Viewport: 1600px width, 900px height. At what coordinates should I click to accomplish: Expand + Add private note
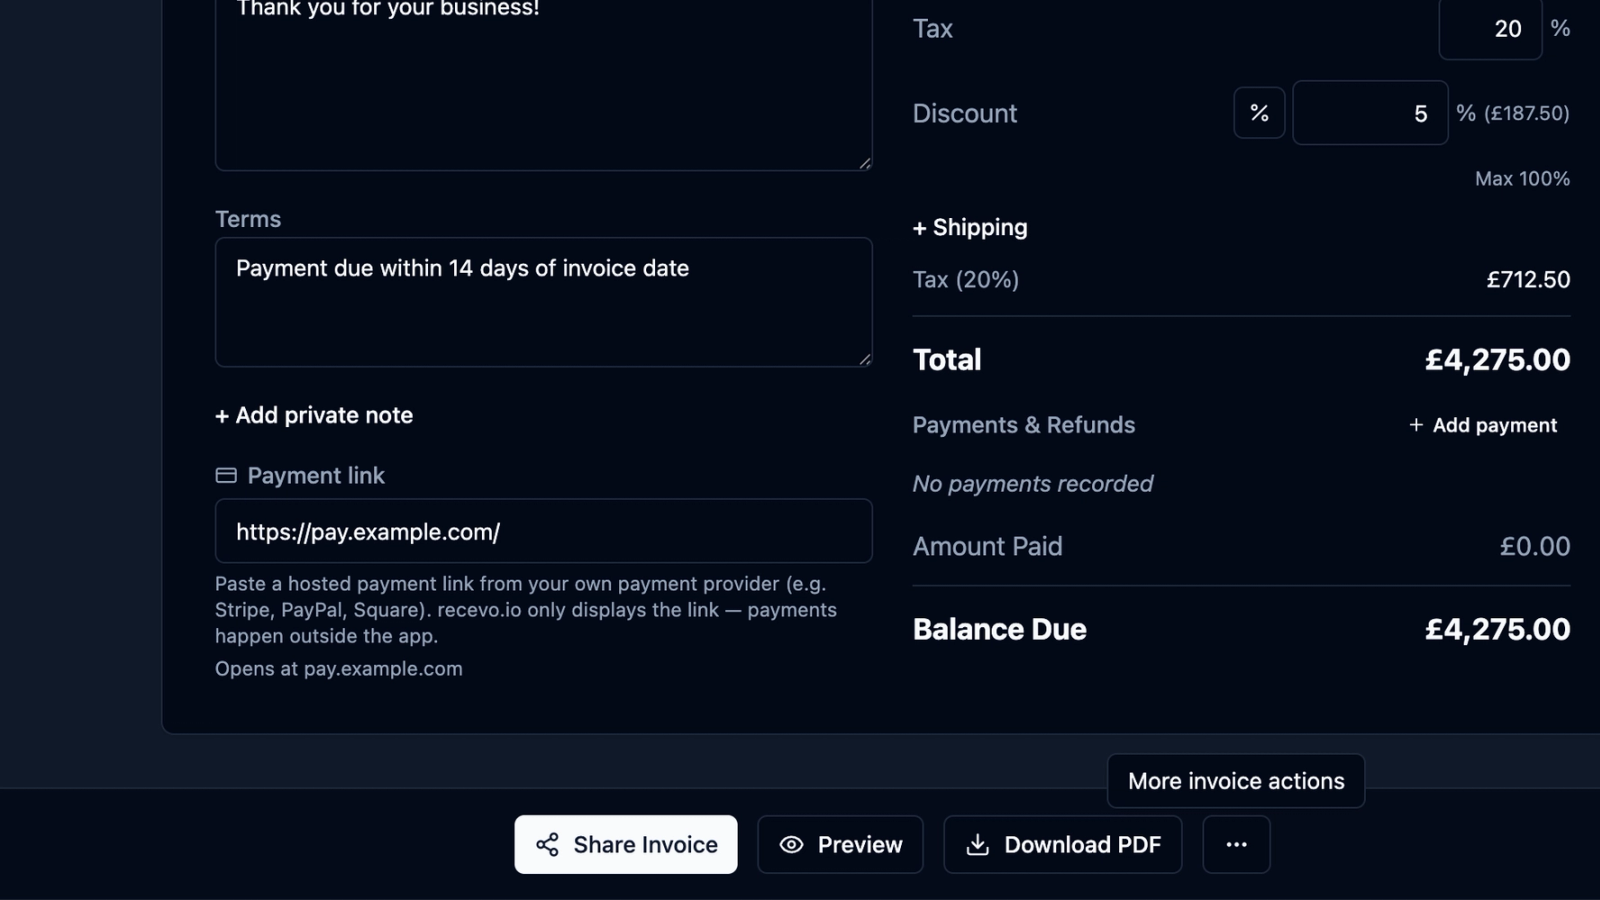click(314, 415)
